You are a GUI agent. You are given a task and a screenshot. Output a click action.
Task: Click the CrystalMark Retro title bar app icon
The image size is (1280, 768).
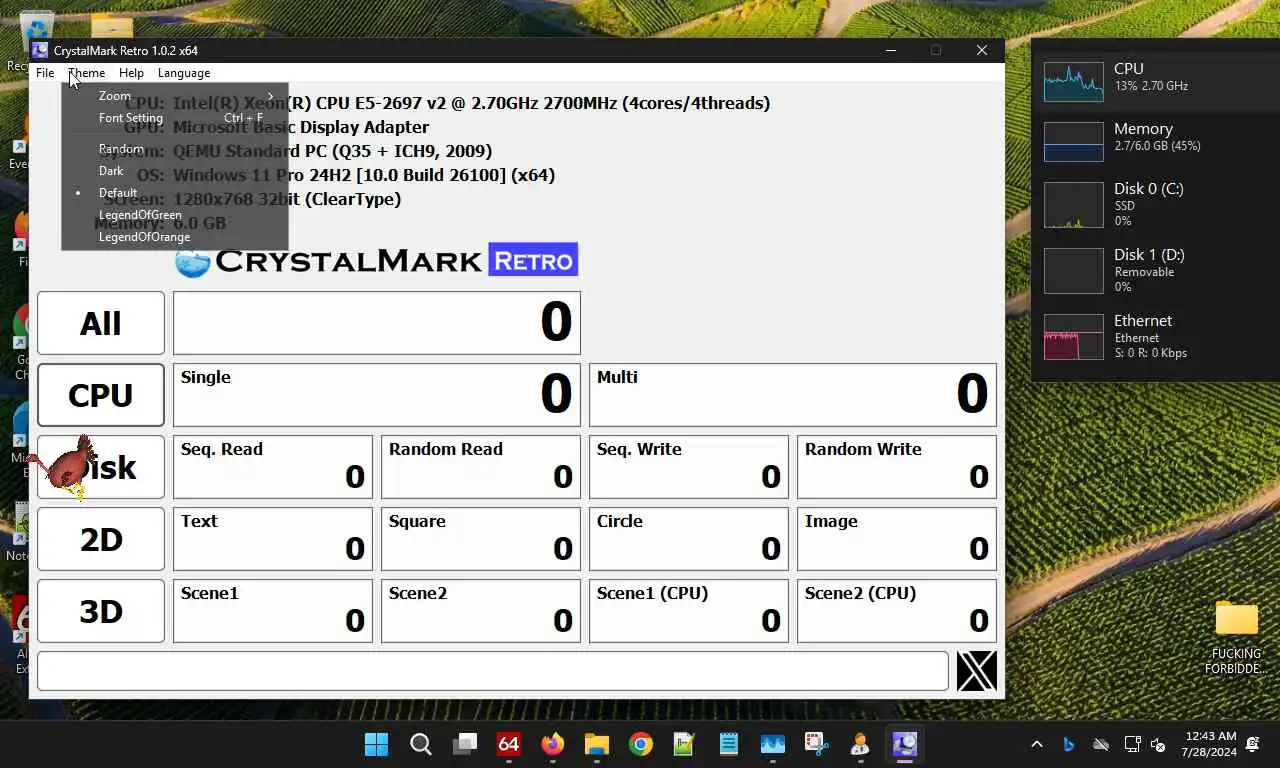coord(40,50)
